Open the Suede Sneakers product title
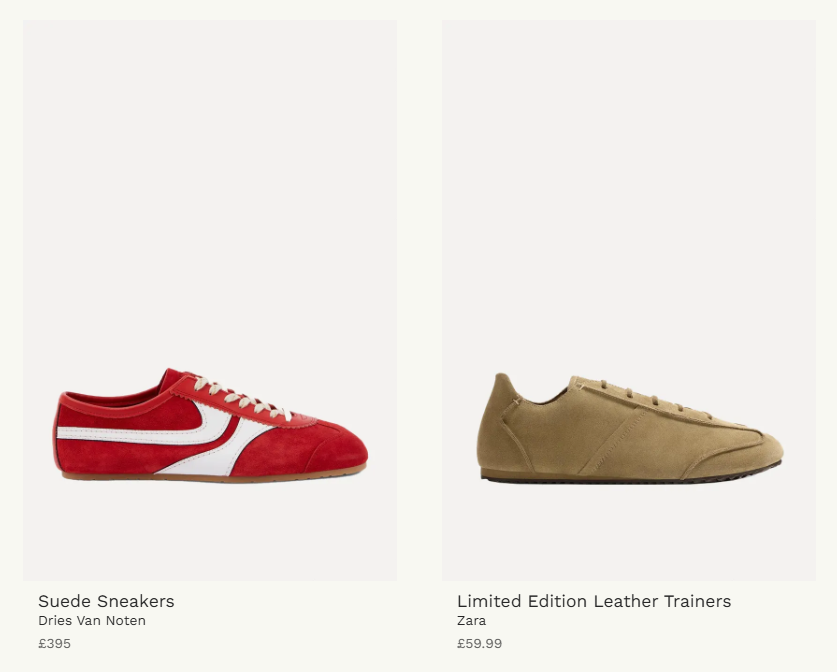837x672 pixels. coord(106,601)
